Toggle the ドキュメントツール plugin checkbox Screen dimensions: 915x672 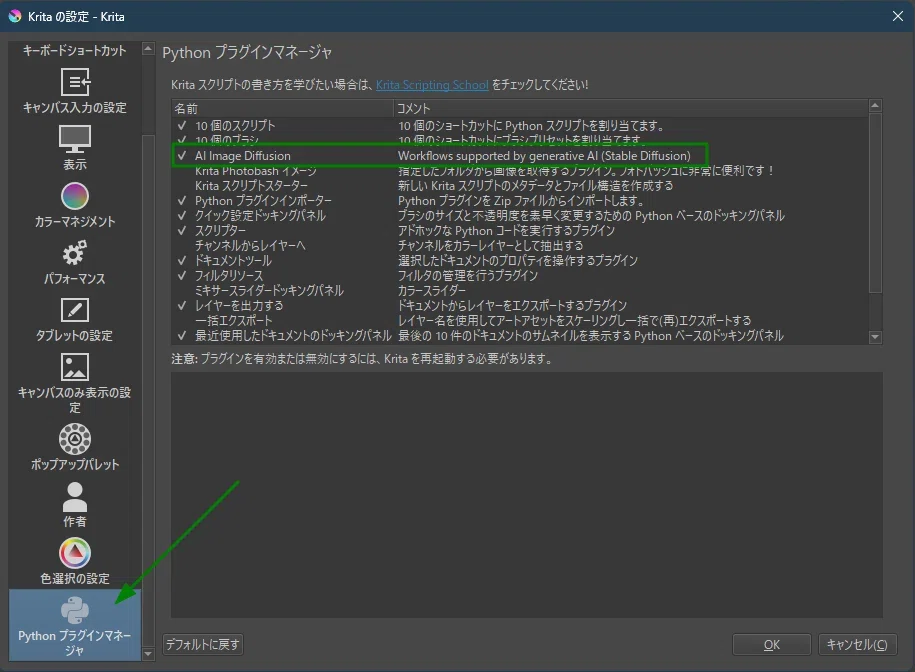(x=182, y=261)
